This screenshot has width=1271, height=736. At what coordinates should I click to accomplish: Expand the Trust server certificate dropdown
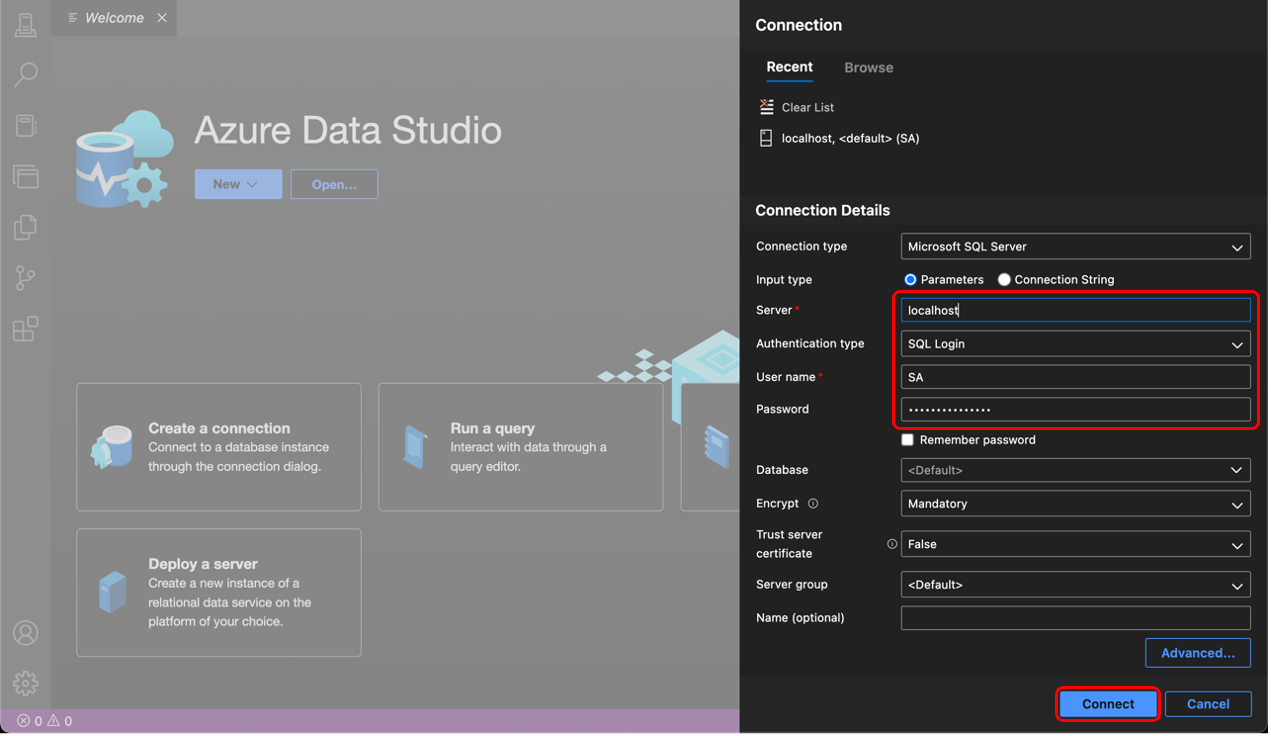pyautogui.click(x=1075, y=545)
